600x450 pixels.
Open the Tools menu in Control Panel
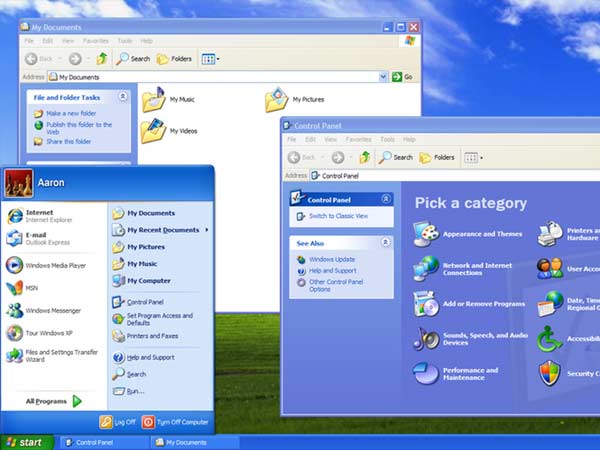click(387, 139)
